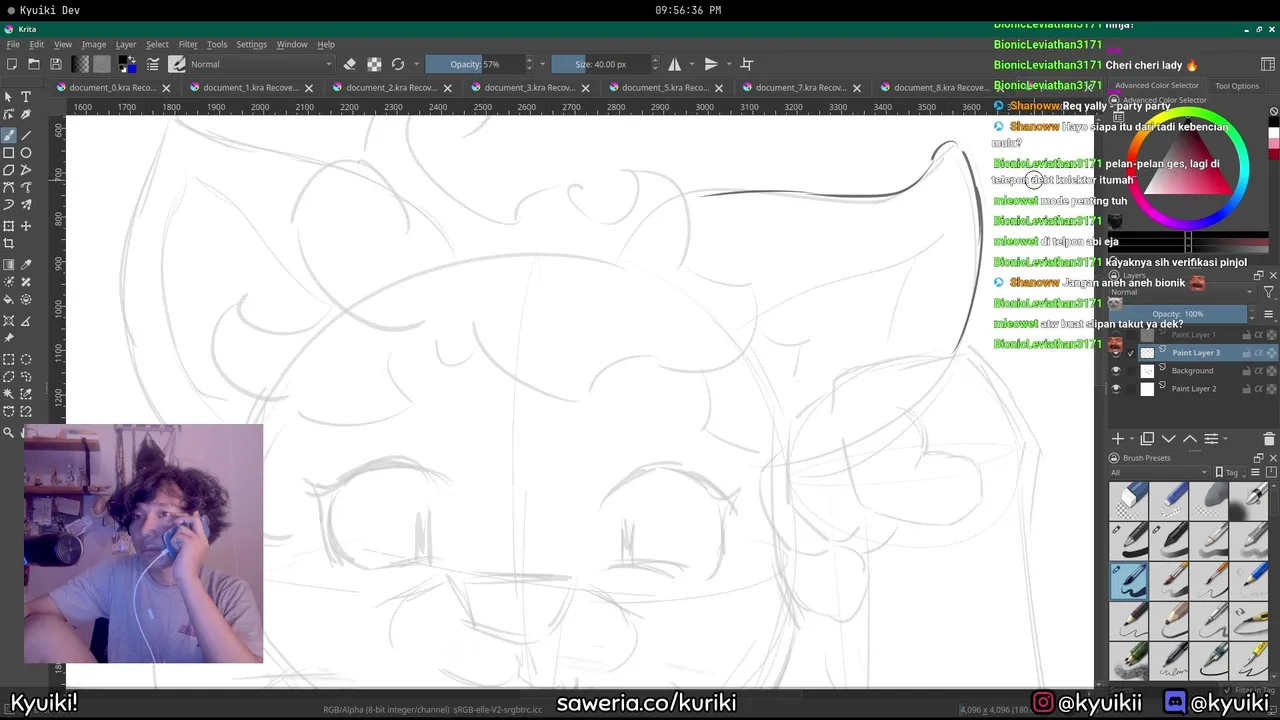Open brush preset tag filter dropdown
1280x720 pixels.
click(1159, 472)
